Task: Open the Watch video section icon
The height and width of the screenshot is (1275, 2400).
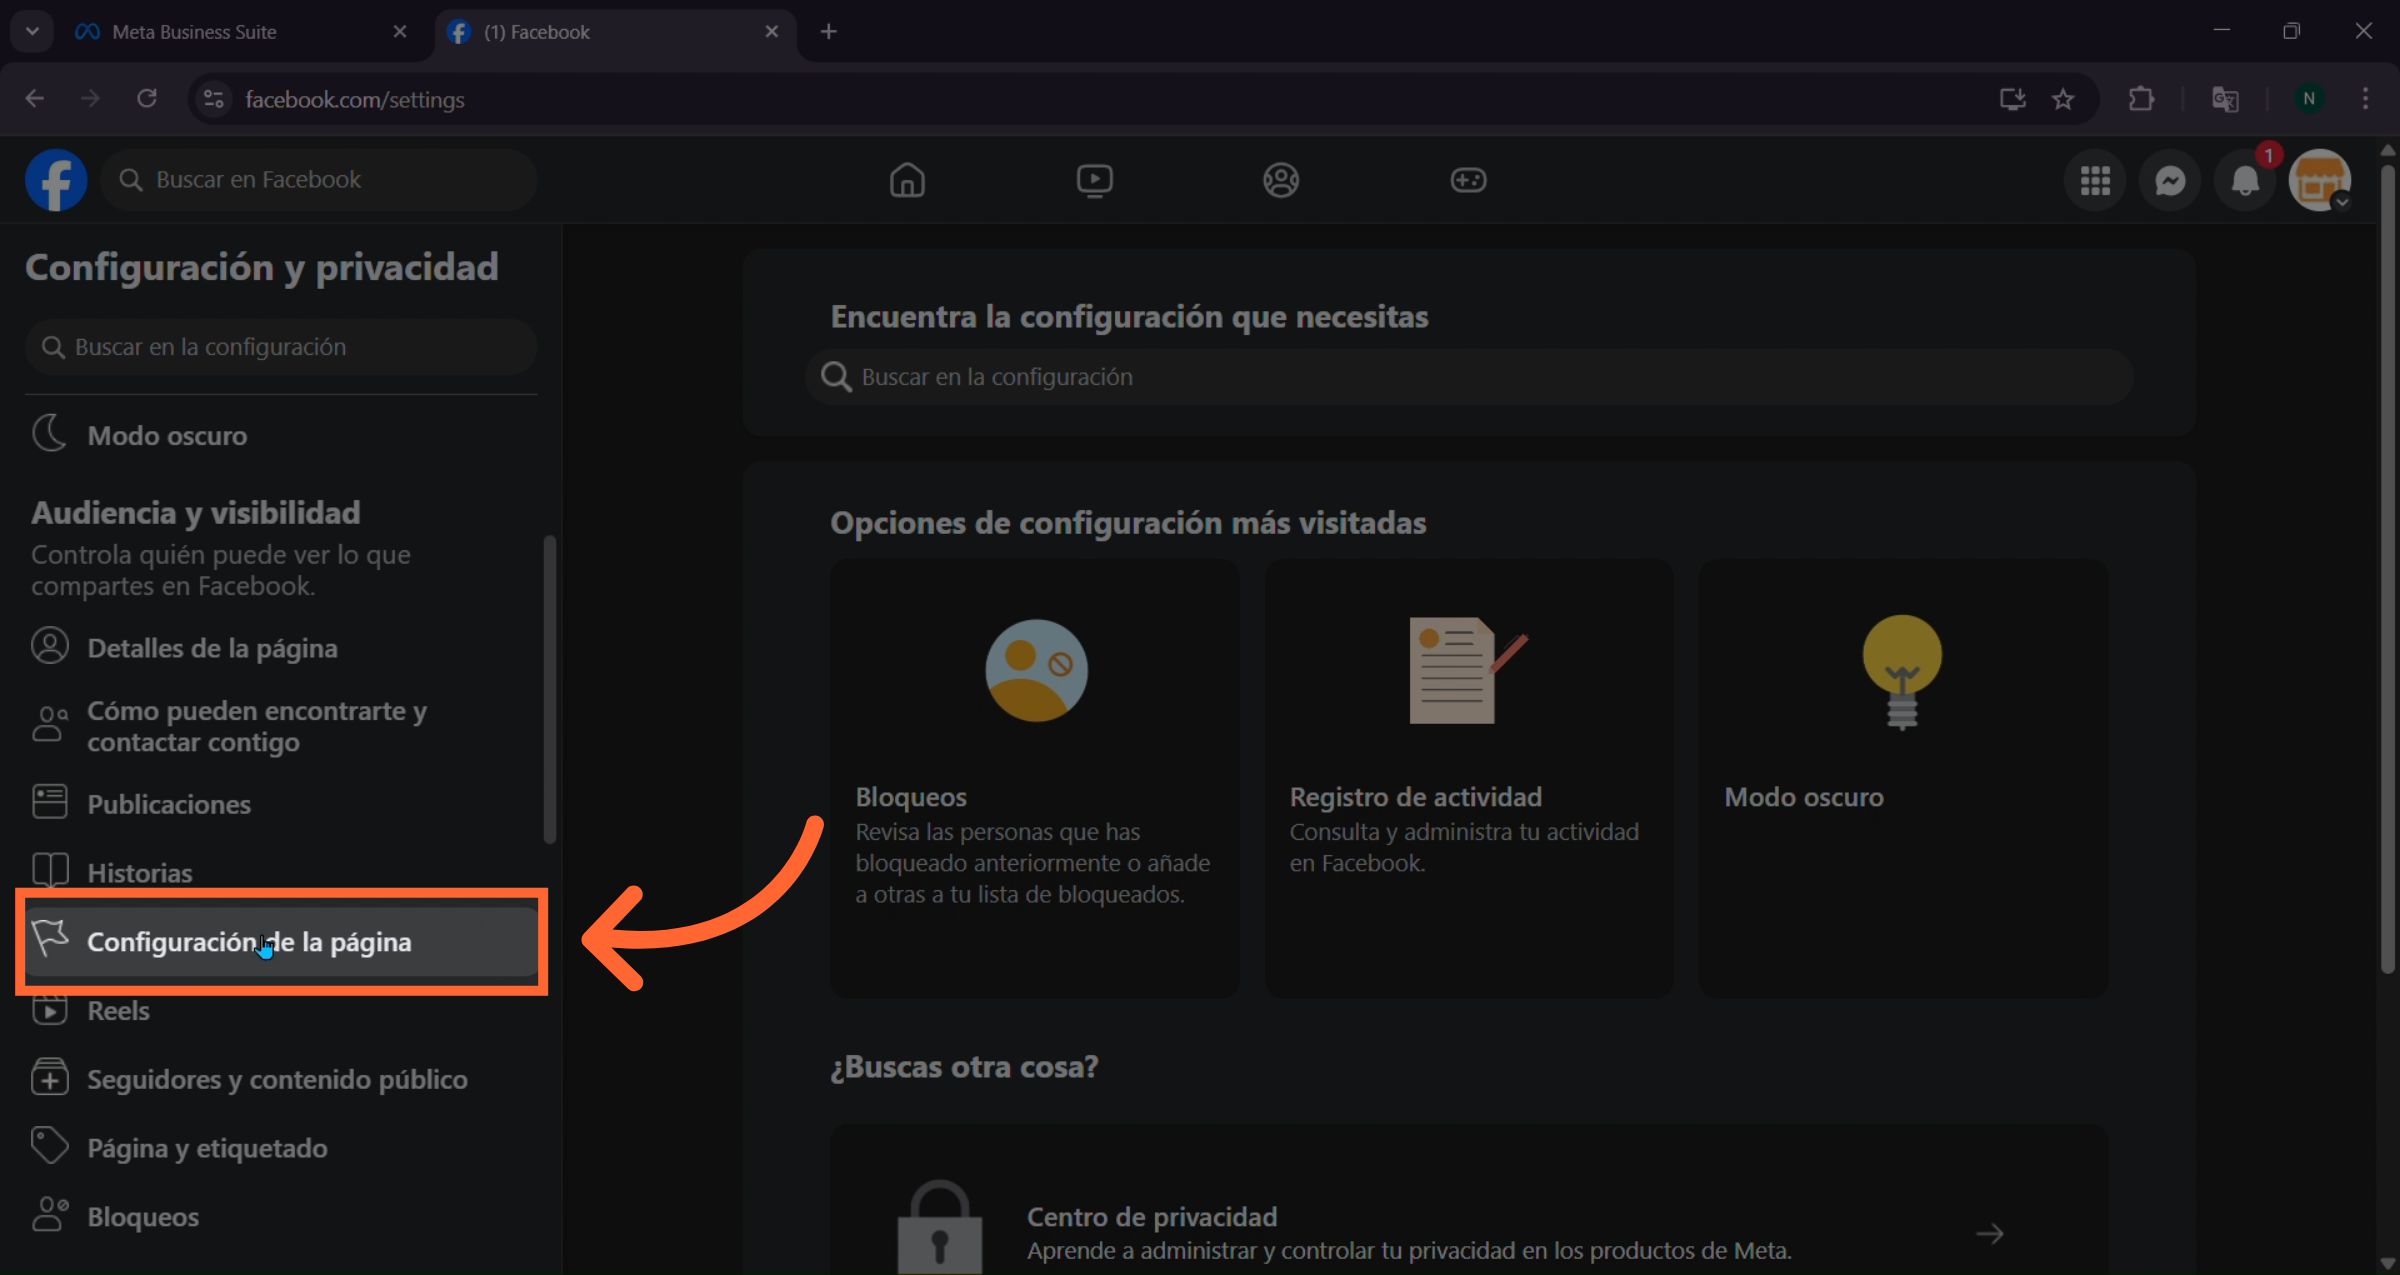Action: pyautogui.click(x=1095, y=180)
